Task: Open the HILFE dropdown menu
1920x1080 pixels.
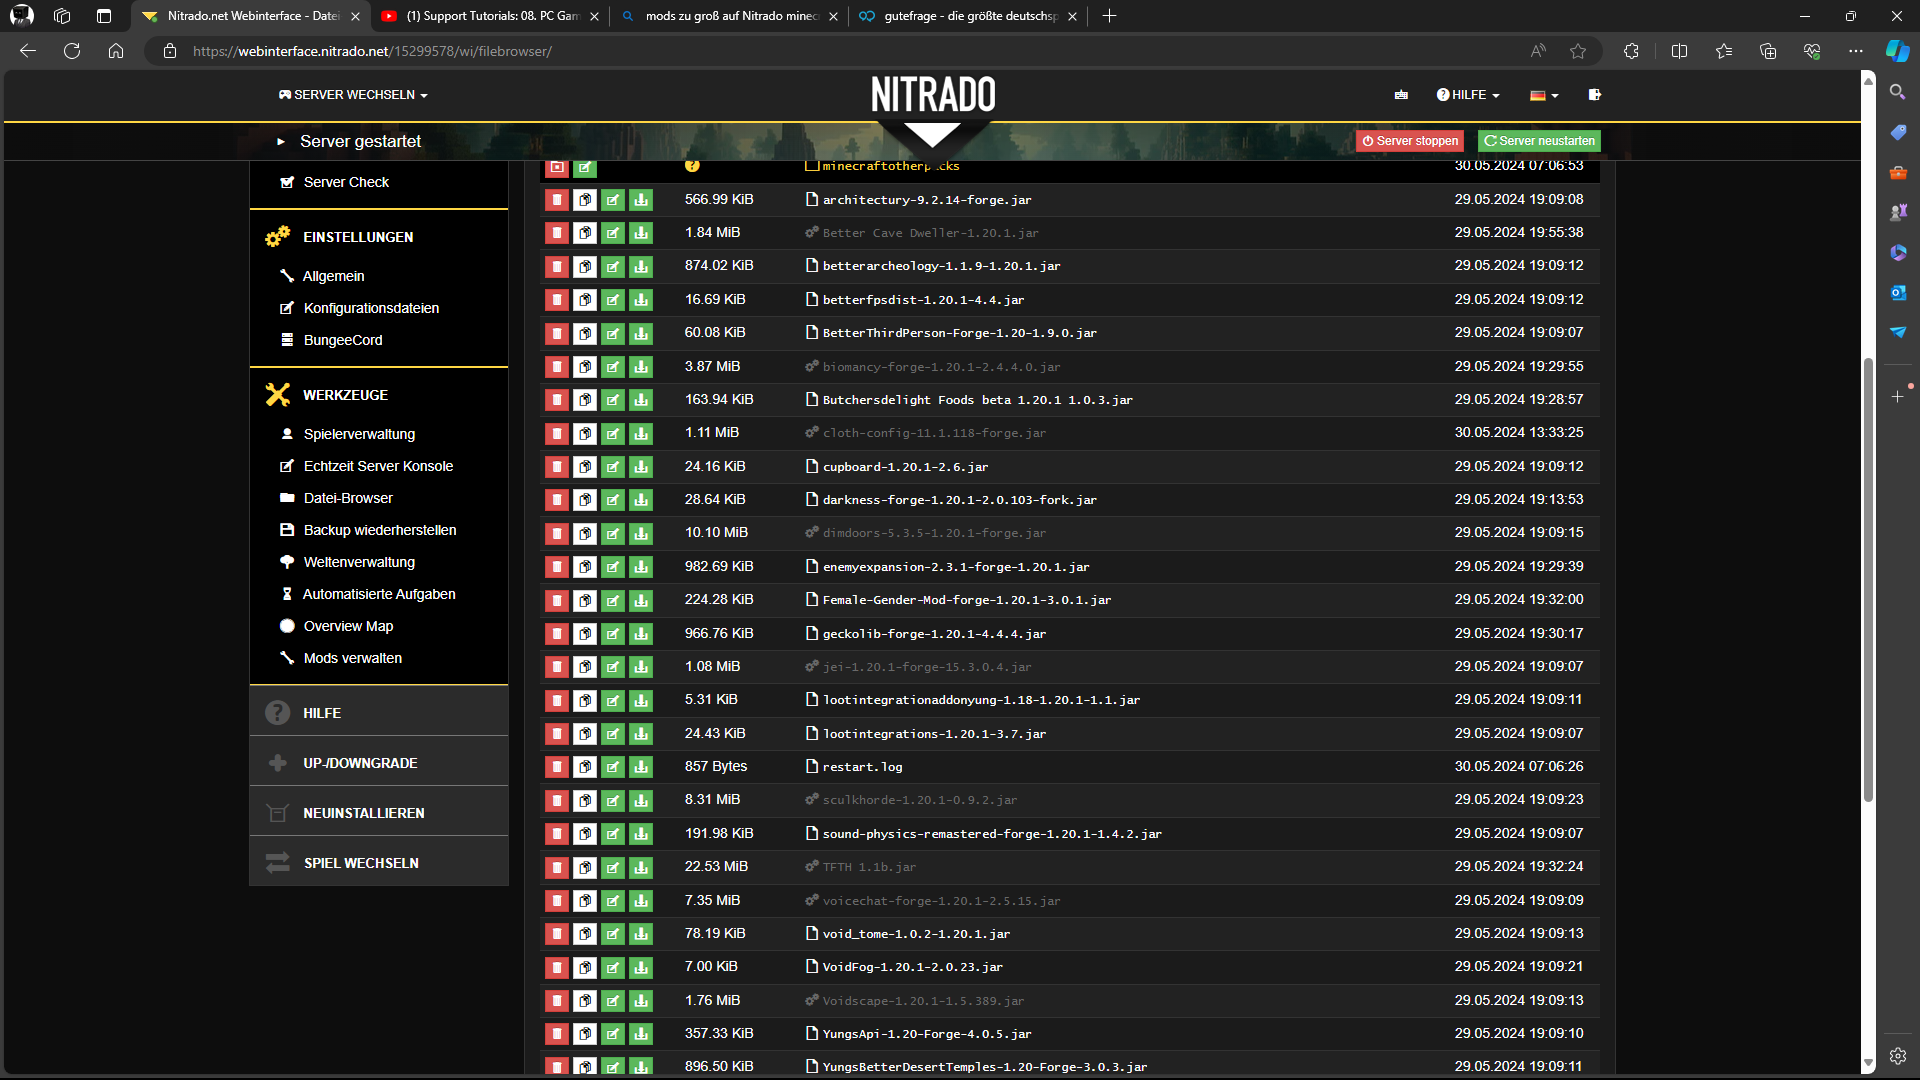Action: coord(1467,95)
